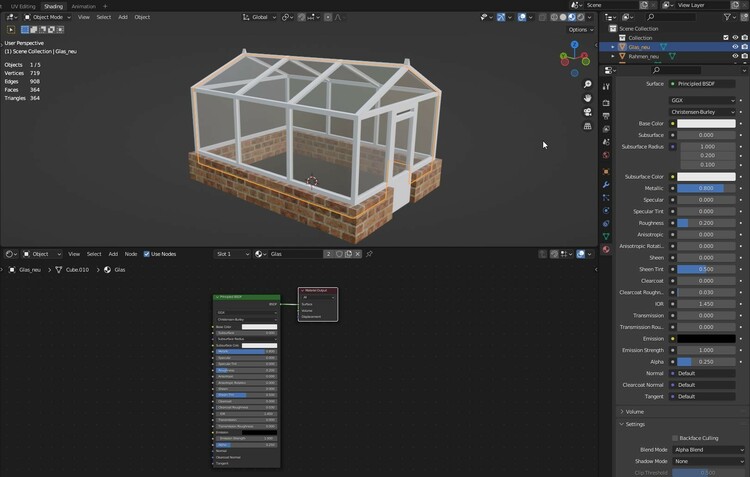Click the new scene icon beside Scene
The height and width of the screenshot is (477, 750).
[x=644, y=5]
